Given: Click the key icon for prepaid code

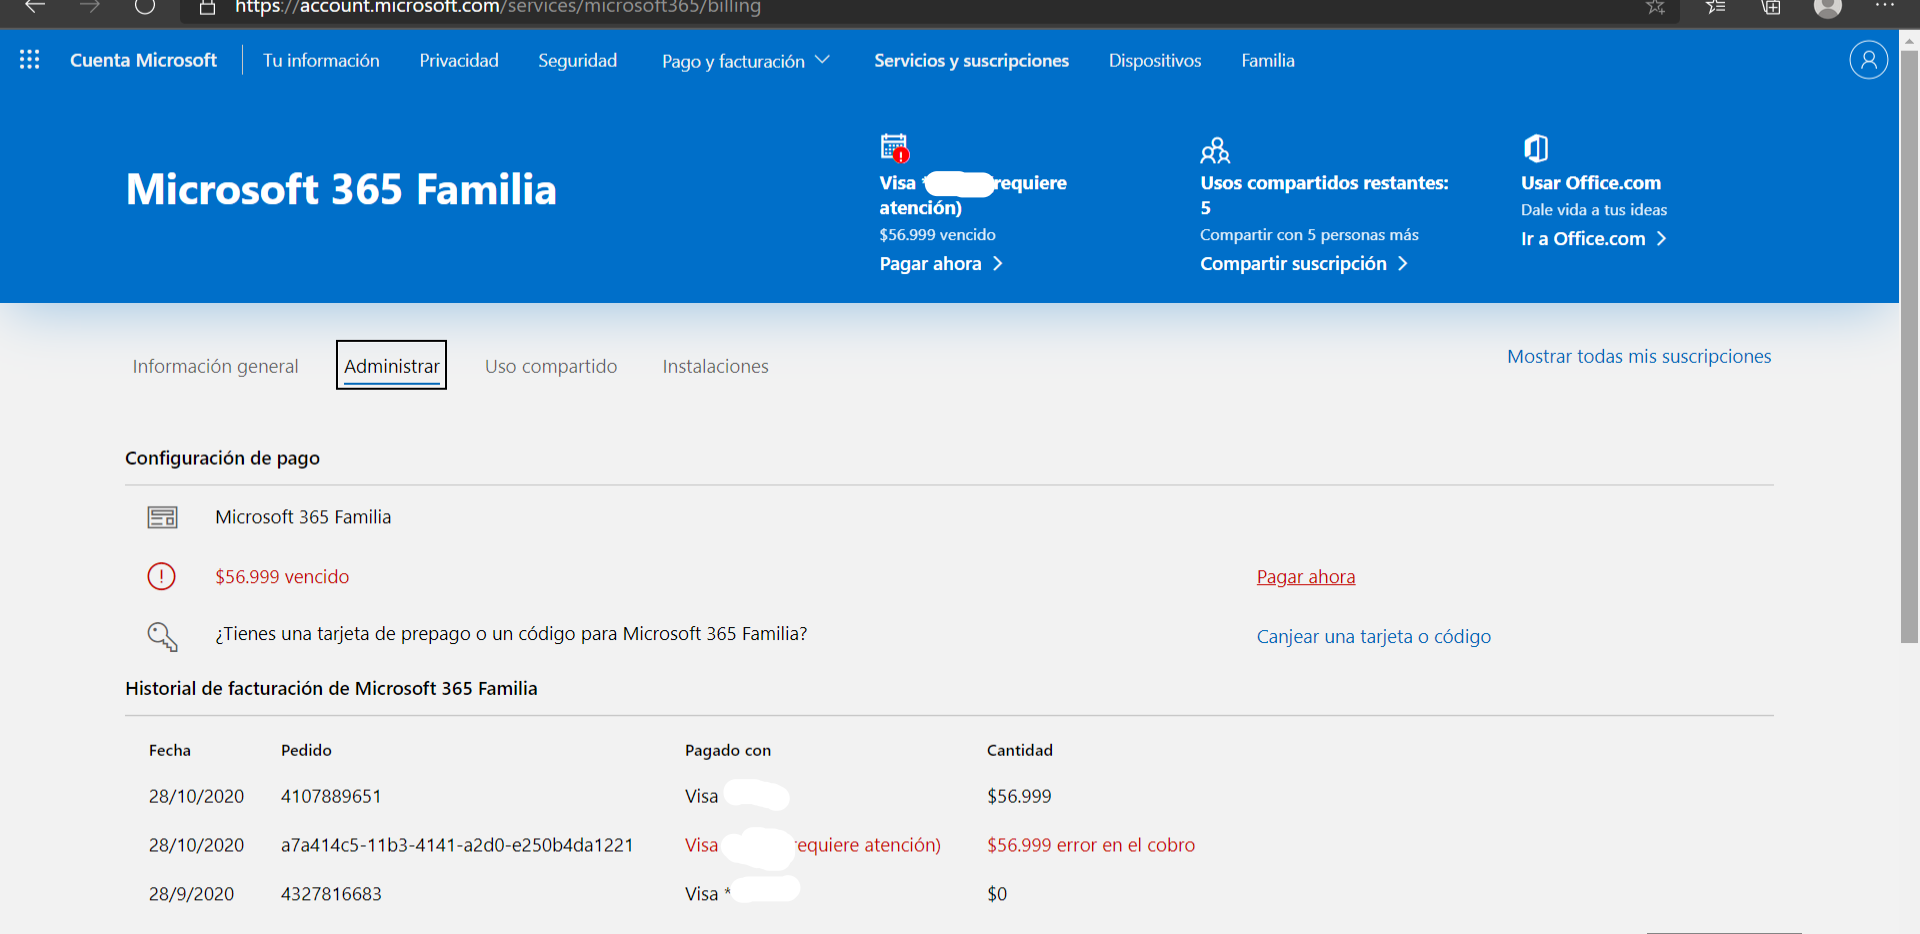Looking at the screenshot, I should coord(162,636).
